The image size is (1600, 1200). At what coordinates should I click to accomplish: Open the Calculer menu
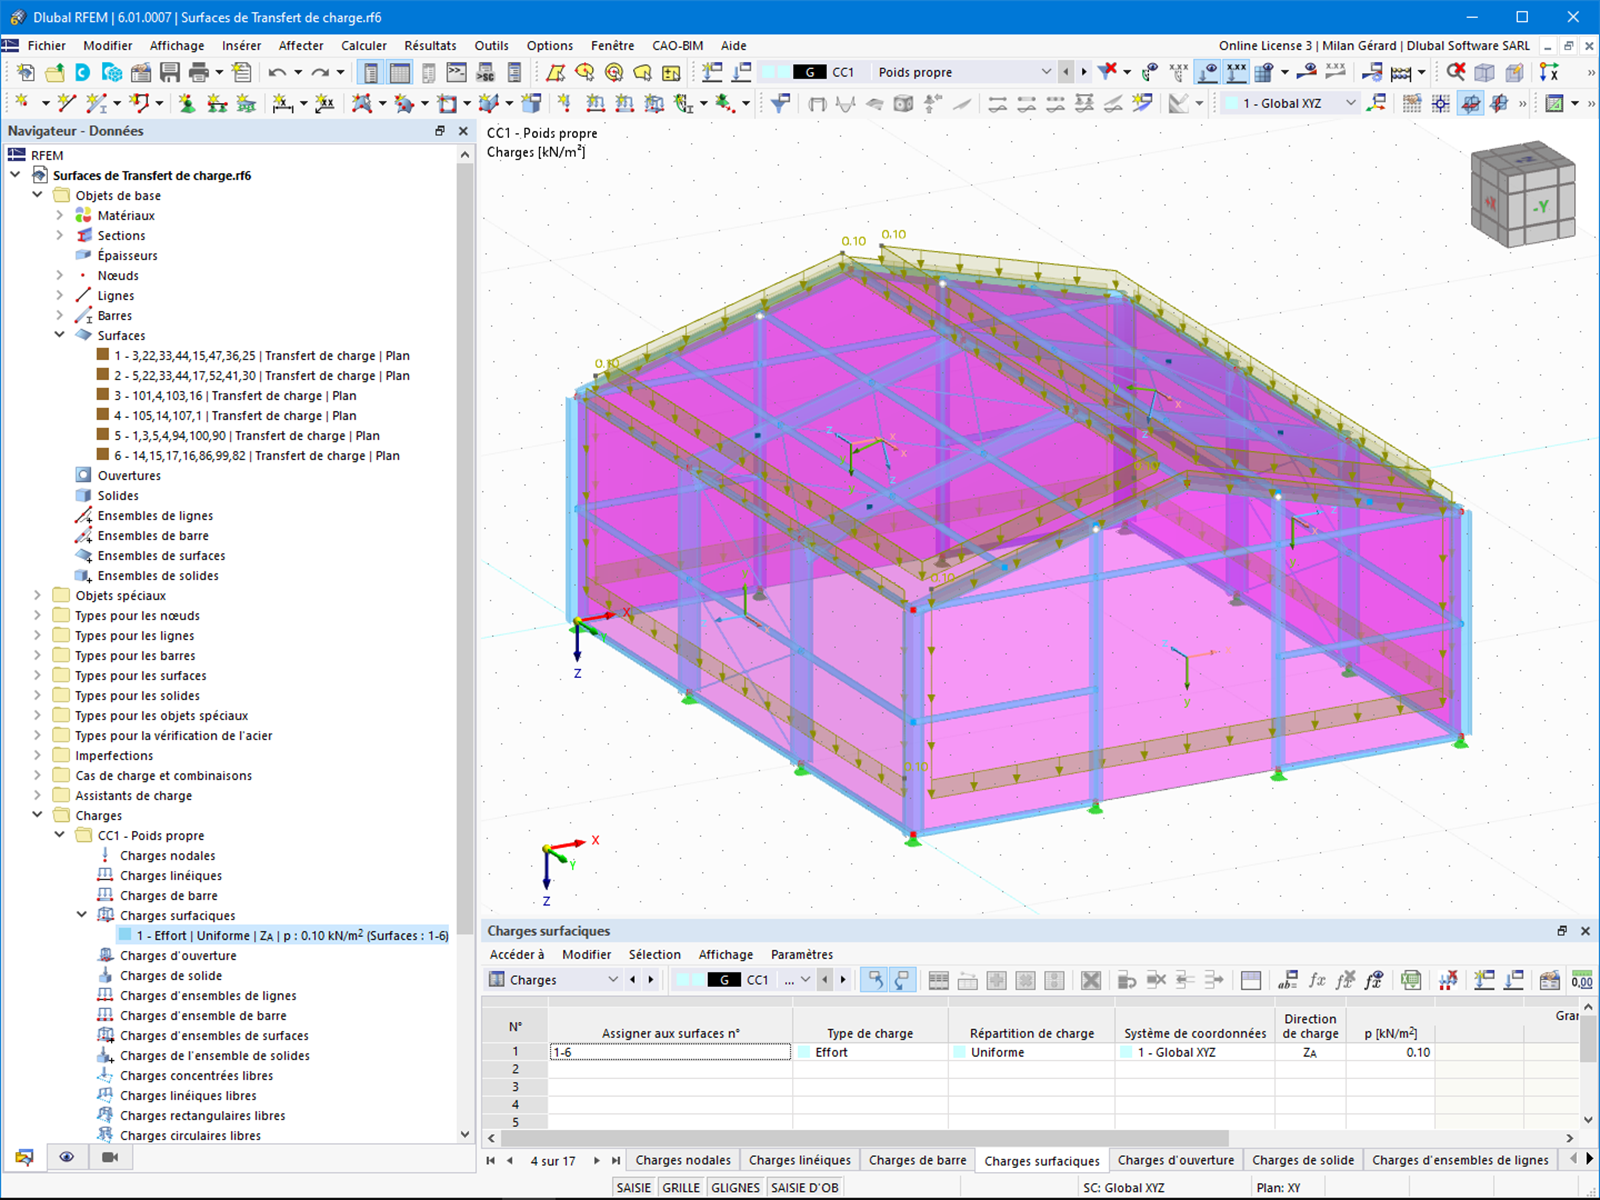point(364,45)
